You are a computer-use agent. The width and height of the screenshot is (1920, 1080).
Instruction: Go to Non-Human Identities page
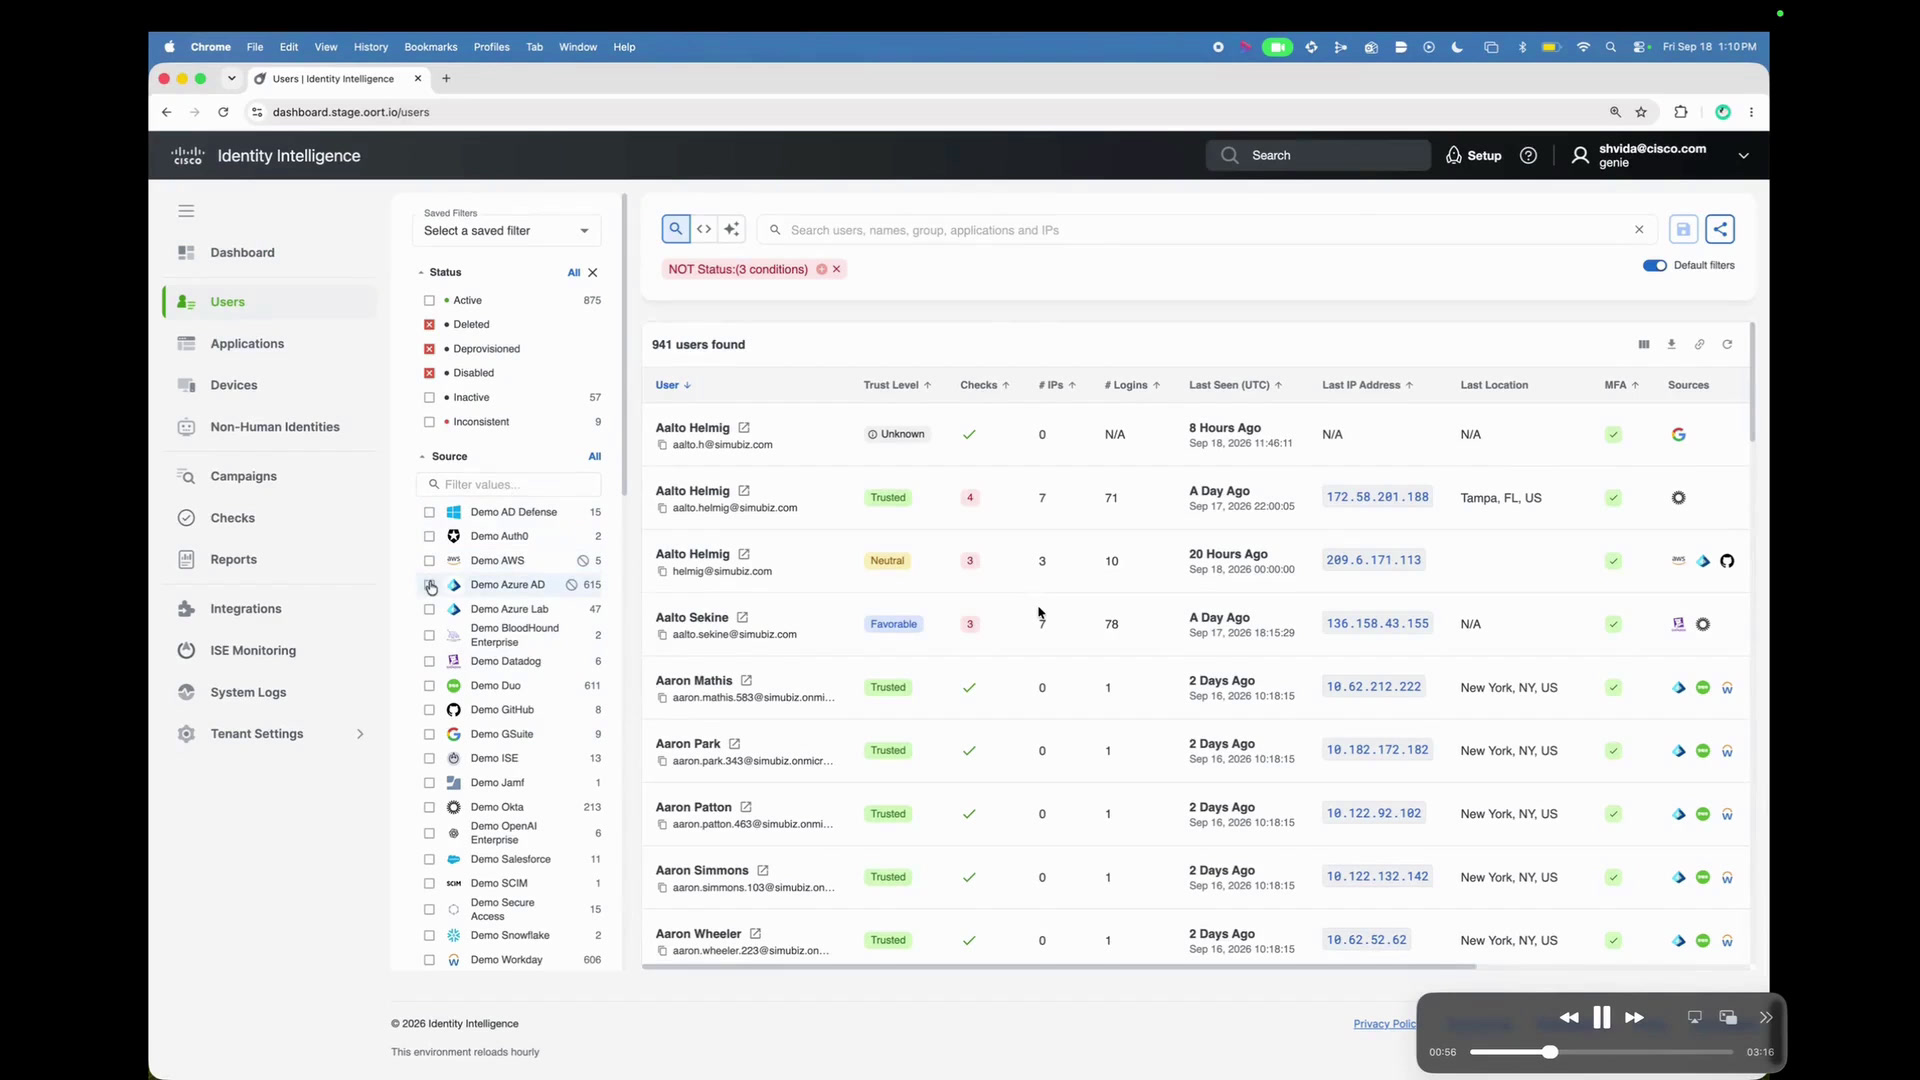coord(275,427)
